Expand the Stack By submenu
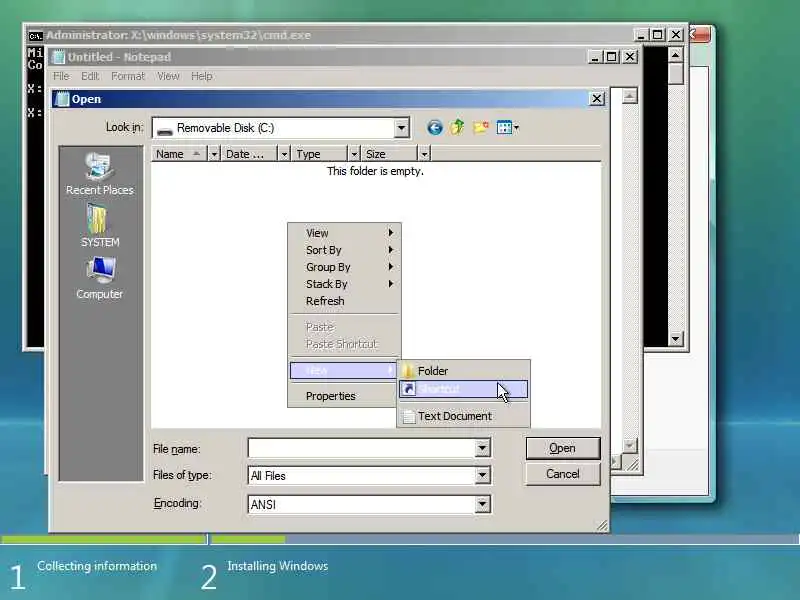This screenshot has height=600, width=800. [x=344, y=284]
